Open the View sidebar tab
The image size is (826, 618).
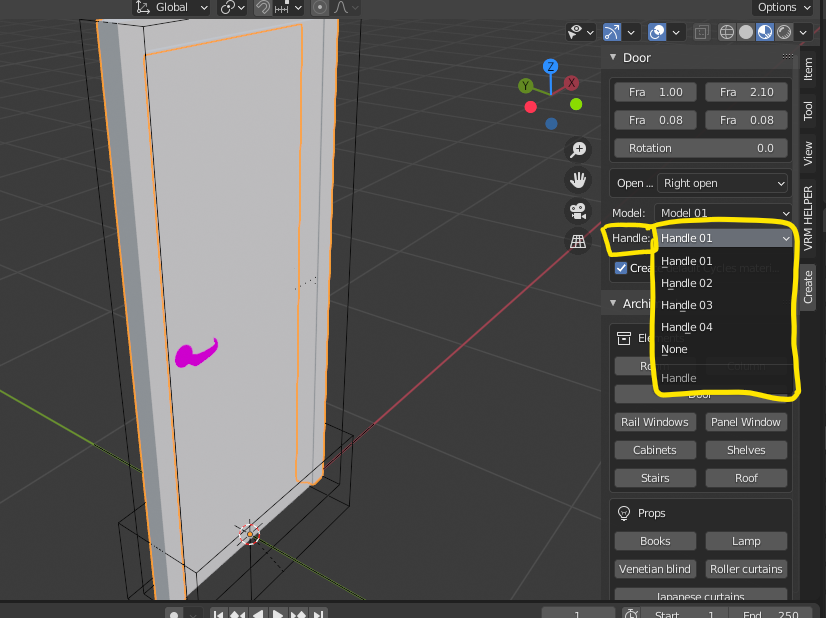click(808, 154)
